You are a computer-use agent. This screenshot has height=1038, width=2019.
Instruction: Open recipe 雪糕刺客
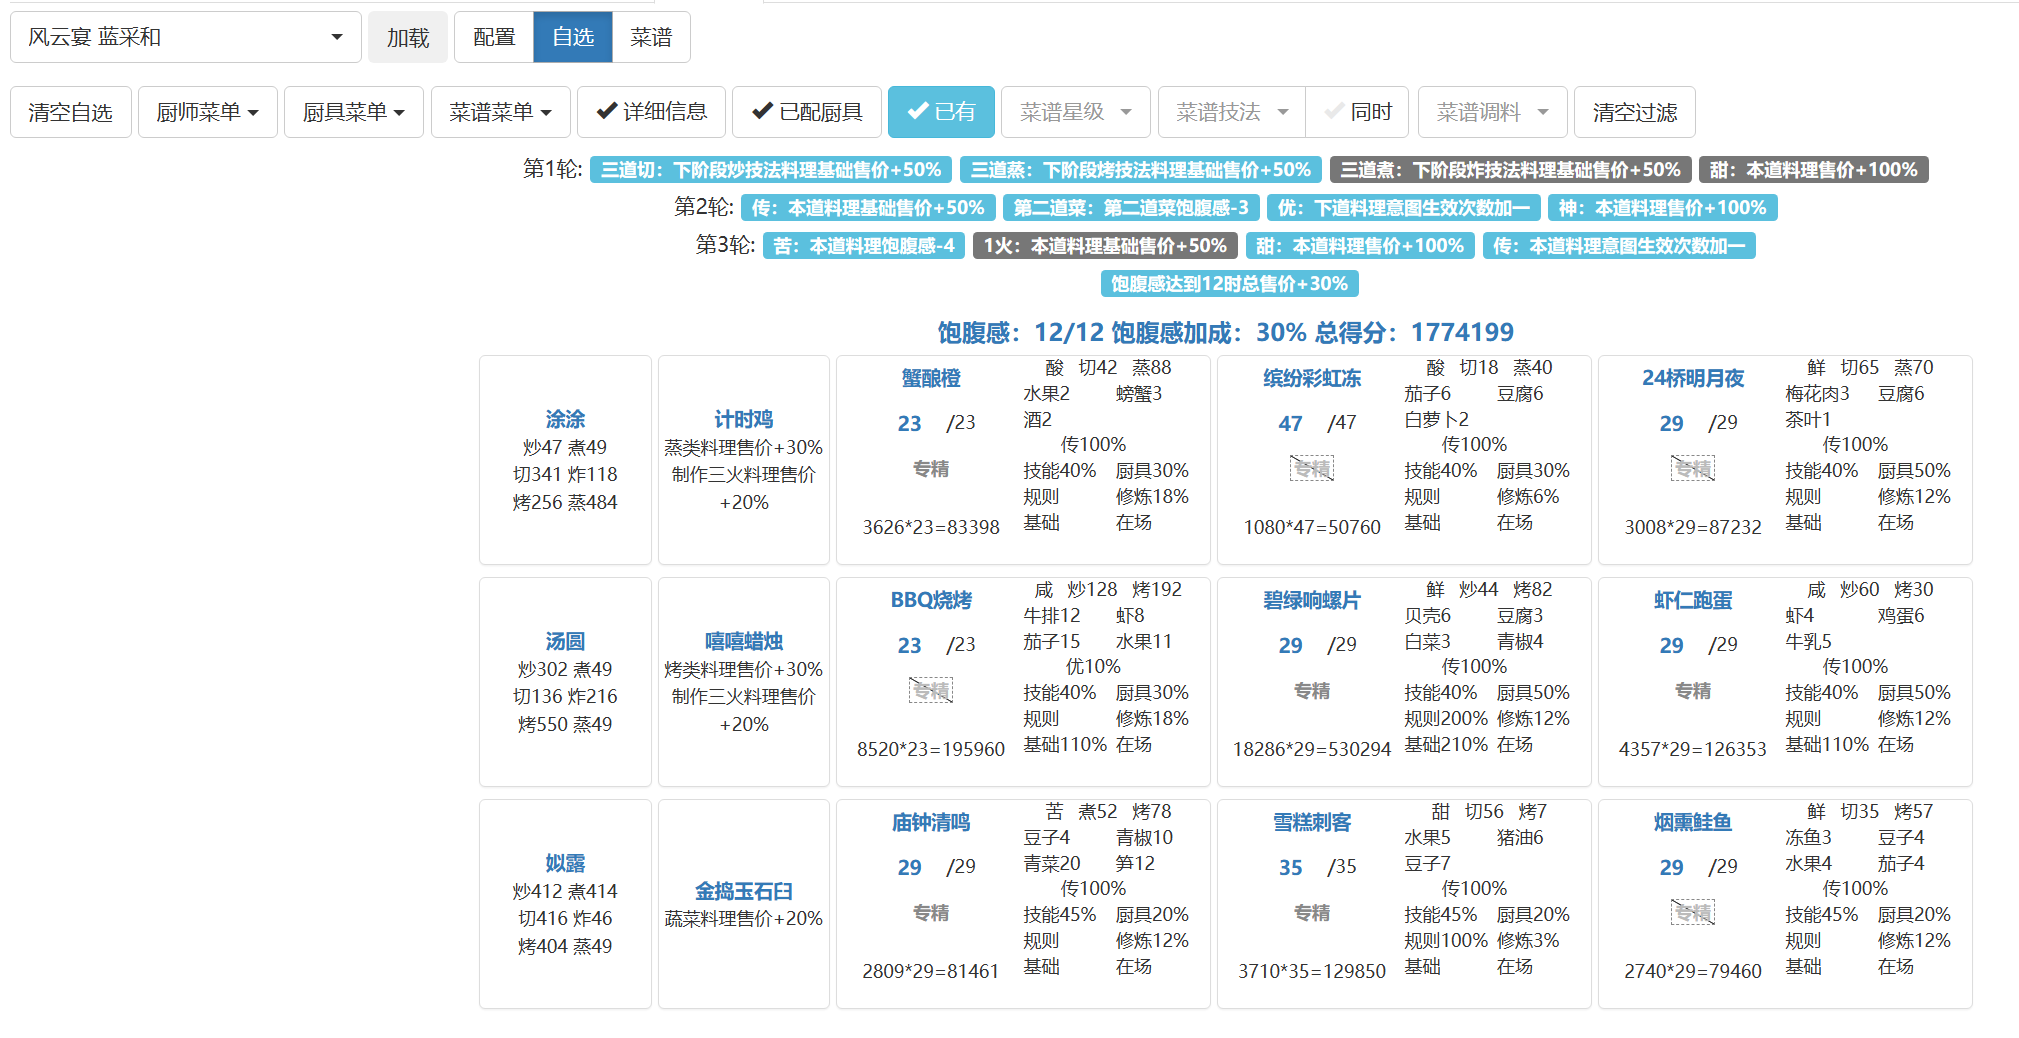[x=1312, y=822]
